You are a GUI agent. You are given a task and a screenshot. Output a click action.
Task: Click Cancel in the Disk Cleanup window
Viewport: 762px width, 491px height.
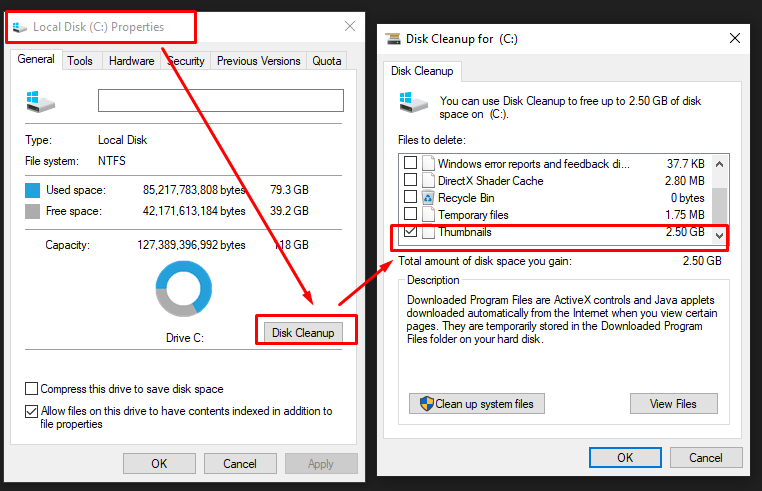tap(706, 457)
